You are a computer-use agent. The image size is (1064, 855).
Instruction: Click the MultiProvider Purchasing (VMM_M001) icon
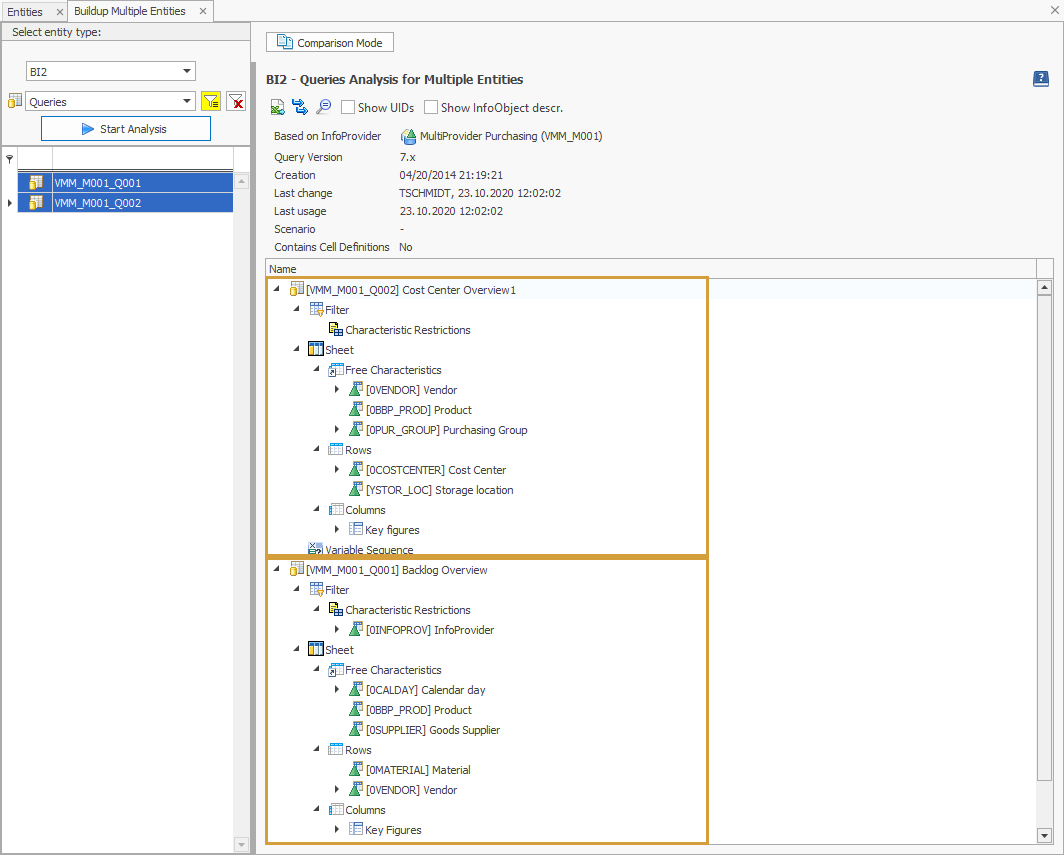coord(407,135)
